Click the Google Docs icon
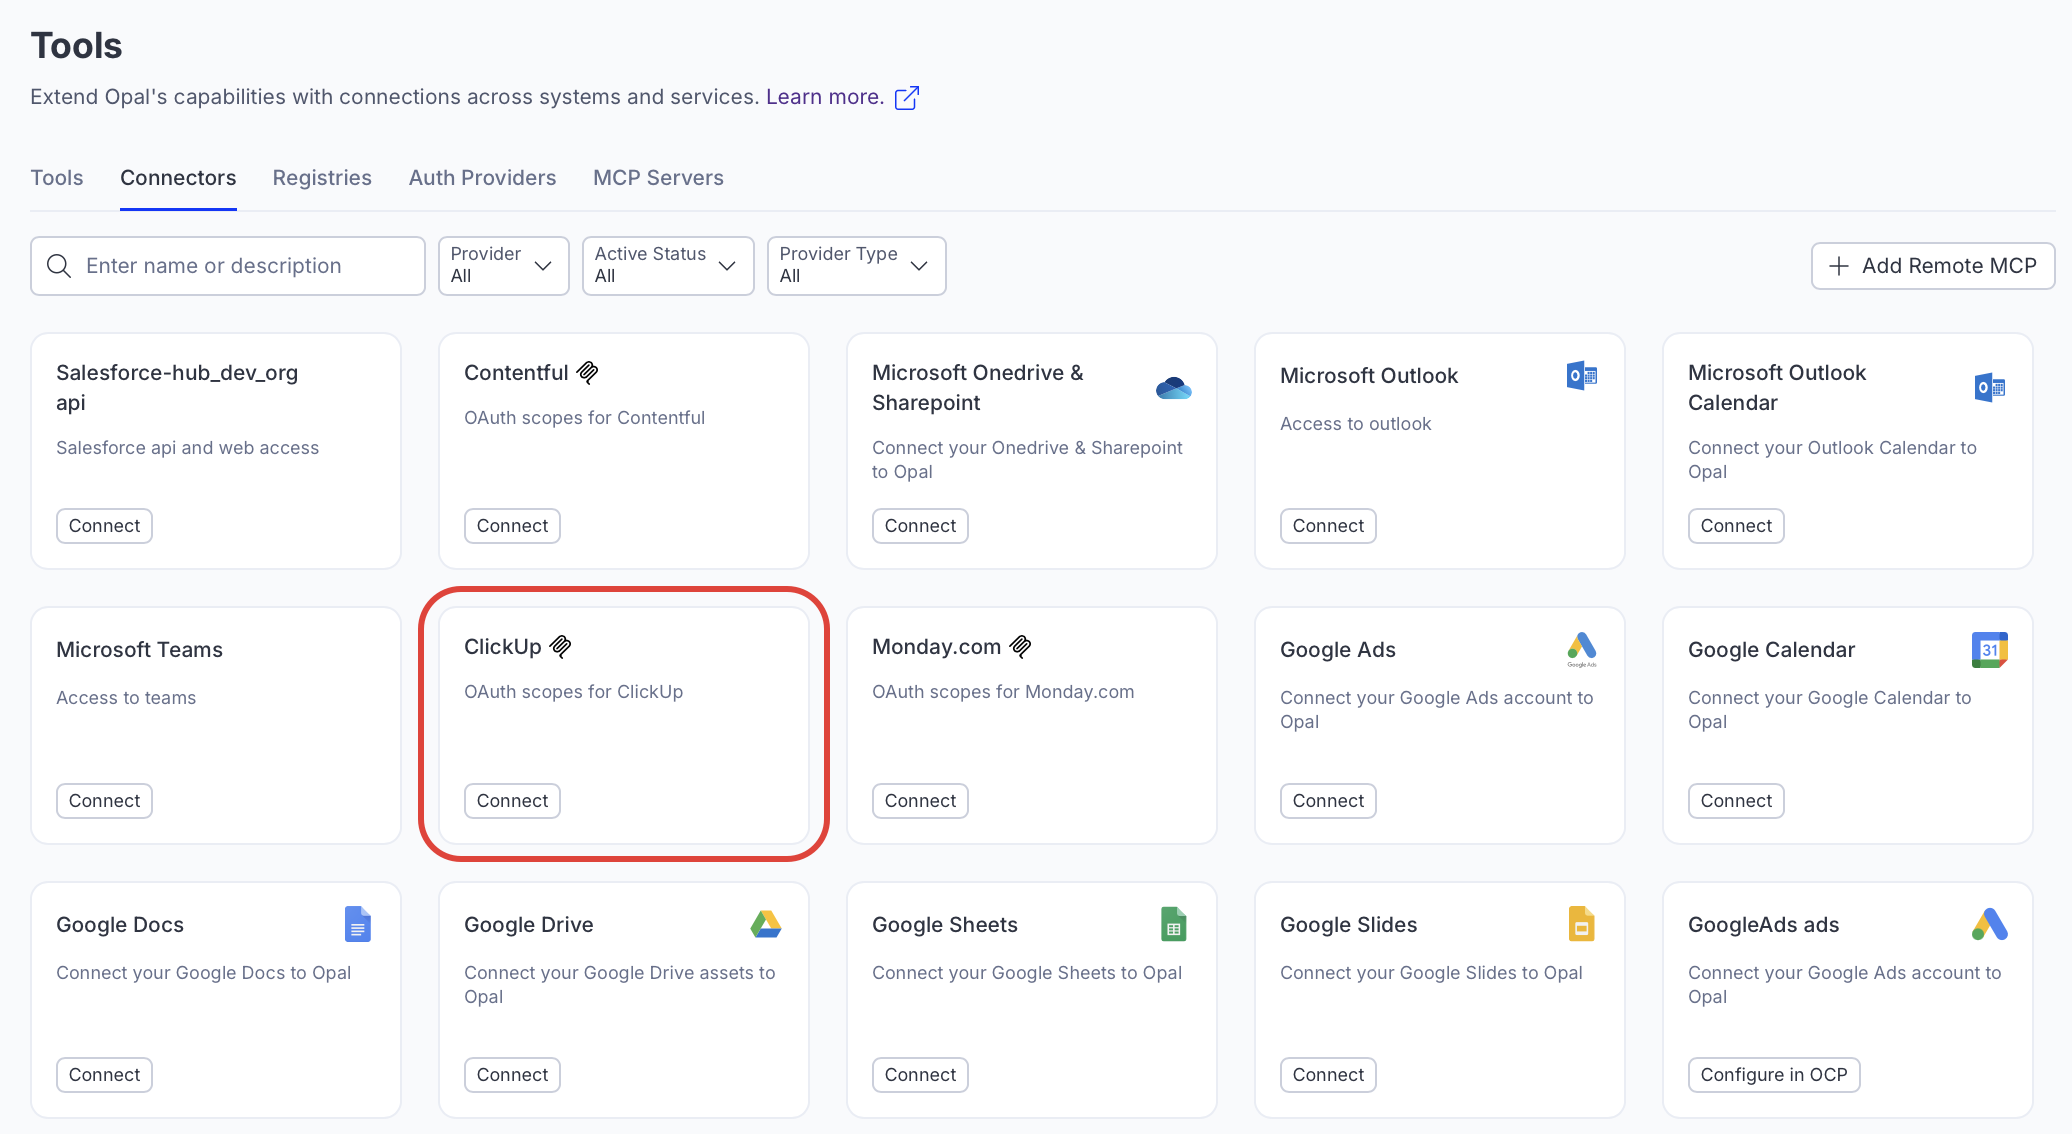This screenshot has width=2072, height=1134. click(357, 923)
